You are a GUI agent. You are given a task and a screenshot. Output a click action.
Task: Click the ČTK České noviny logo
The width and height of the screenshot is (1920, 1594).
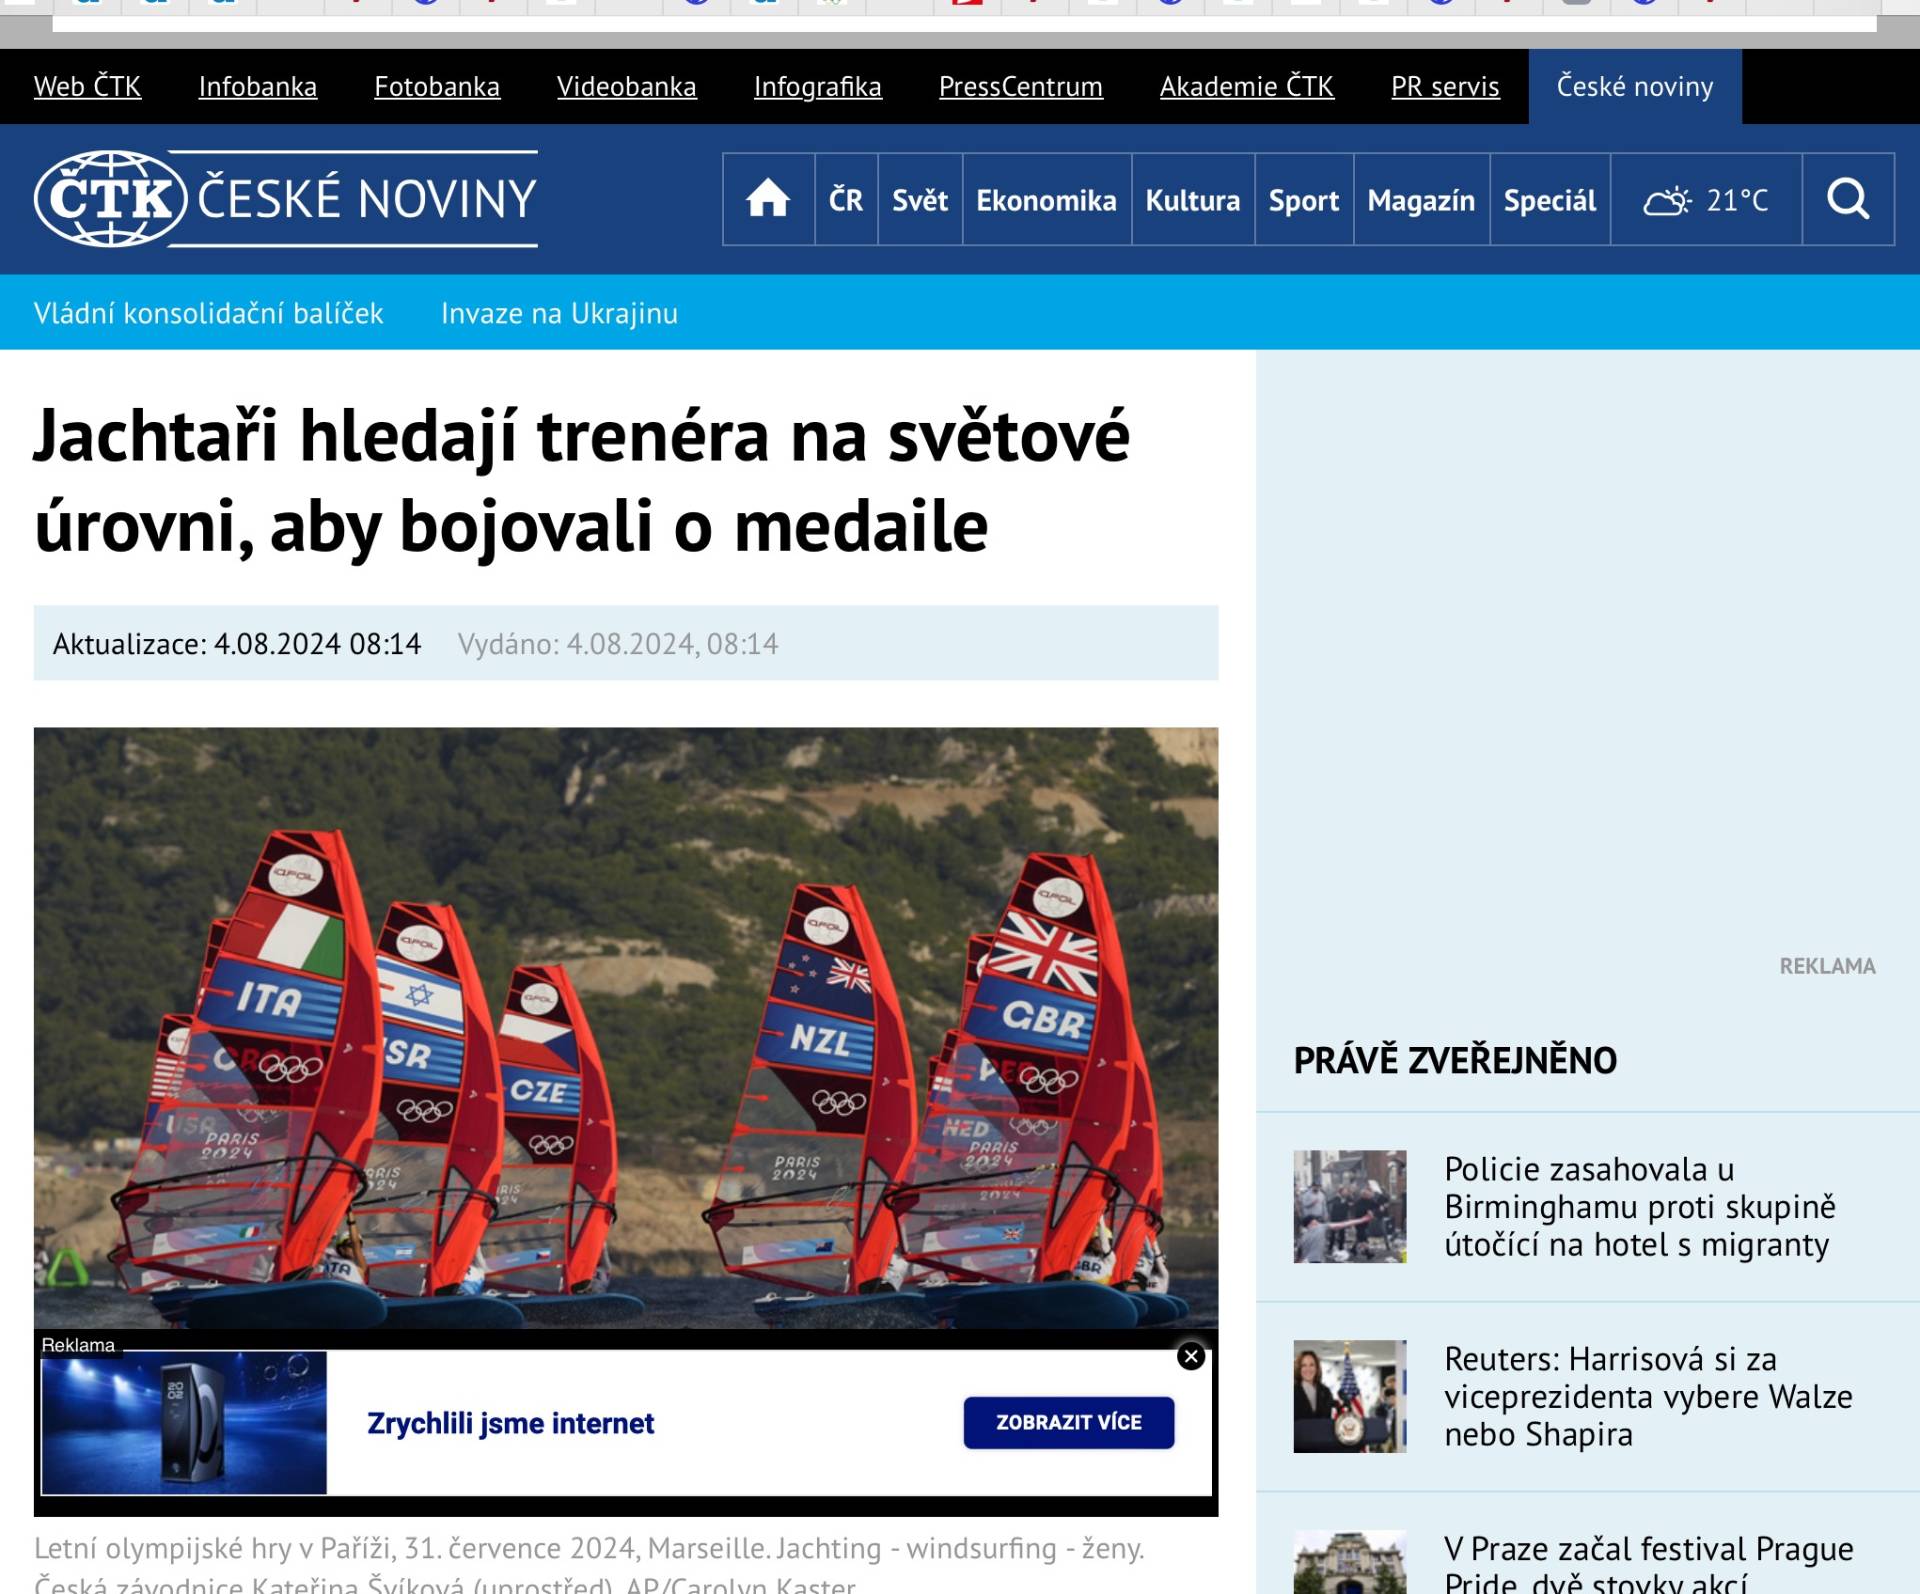286,198
